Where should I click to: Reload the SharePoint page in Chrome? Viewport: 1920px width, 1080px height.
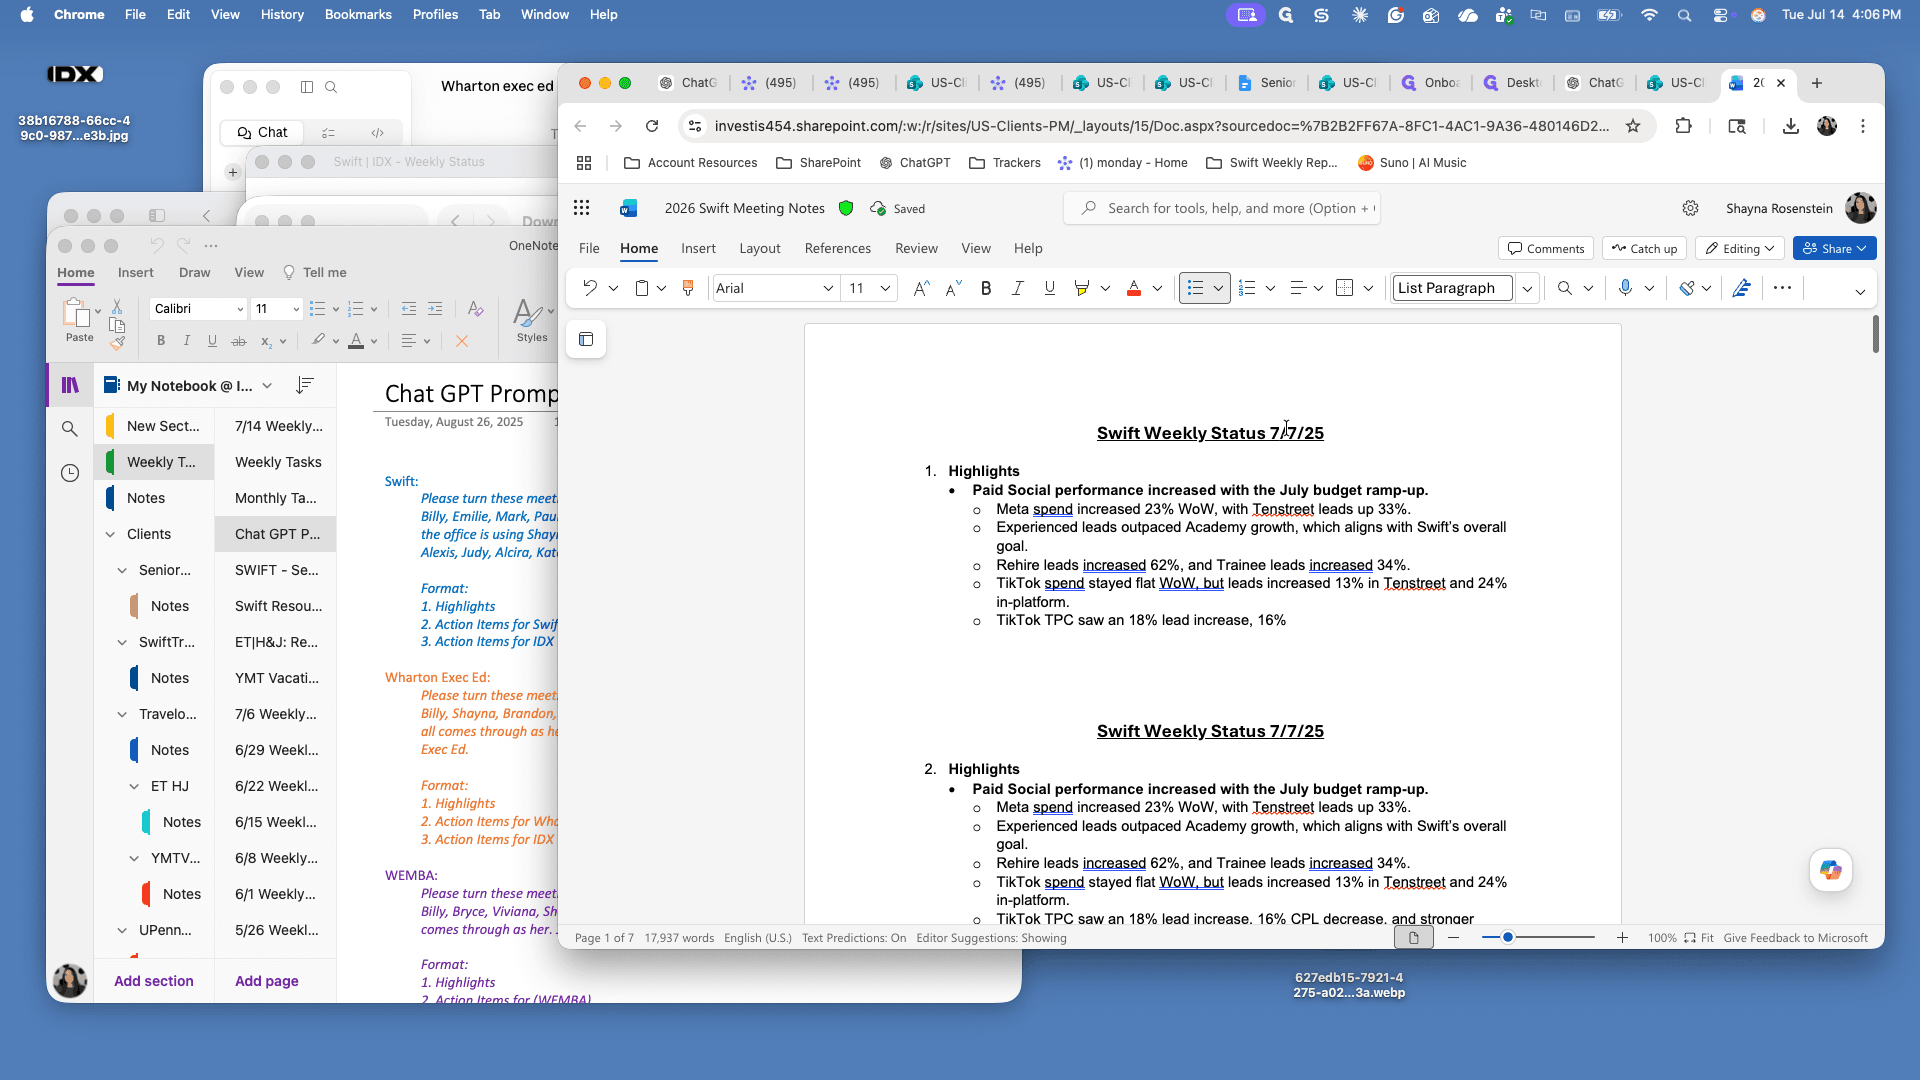coord(652,126)
